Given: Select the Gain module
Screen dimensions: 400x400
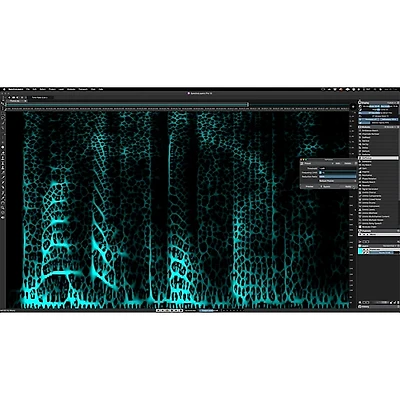Looking at the screenshot, I should [379, 168].
